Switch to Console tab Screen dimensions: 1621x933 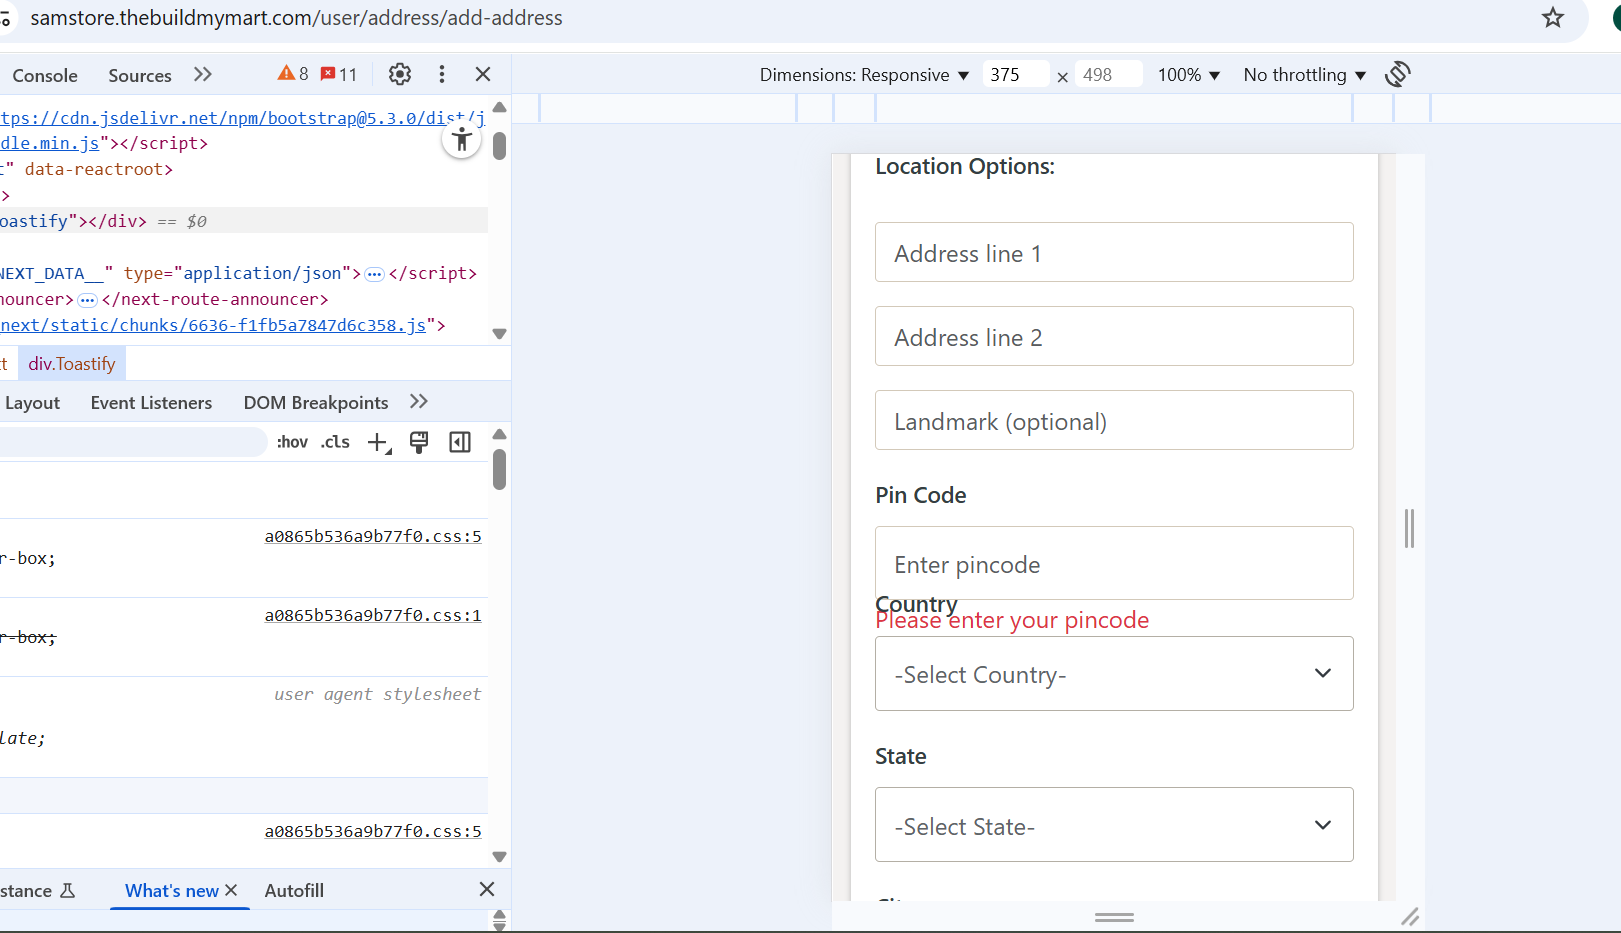[x=44, y=75]
